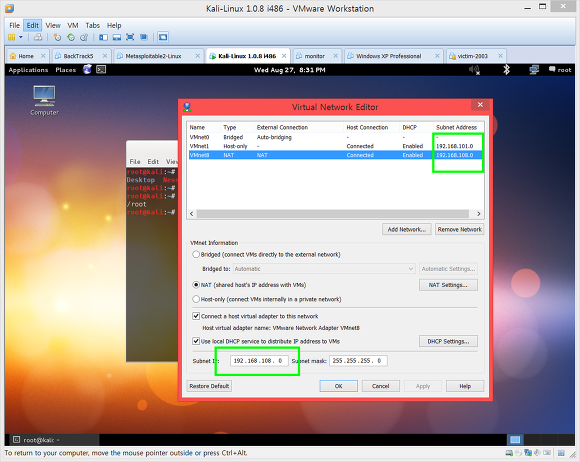This screenshot has height=462, width=580.
Task: Click the Bluetooth icon in Kali panel
Action: (506, 70)
